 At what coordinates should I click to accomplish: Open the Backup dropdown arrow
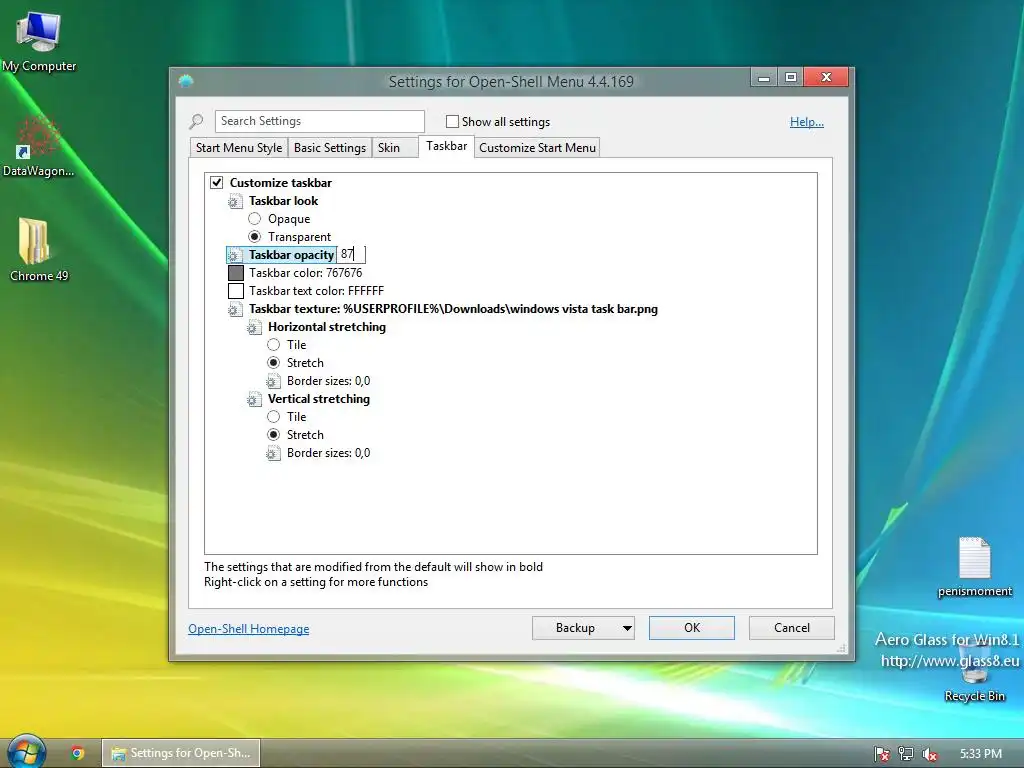(627, 628)
